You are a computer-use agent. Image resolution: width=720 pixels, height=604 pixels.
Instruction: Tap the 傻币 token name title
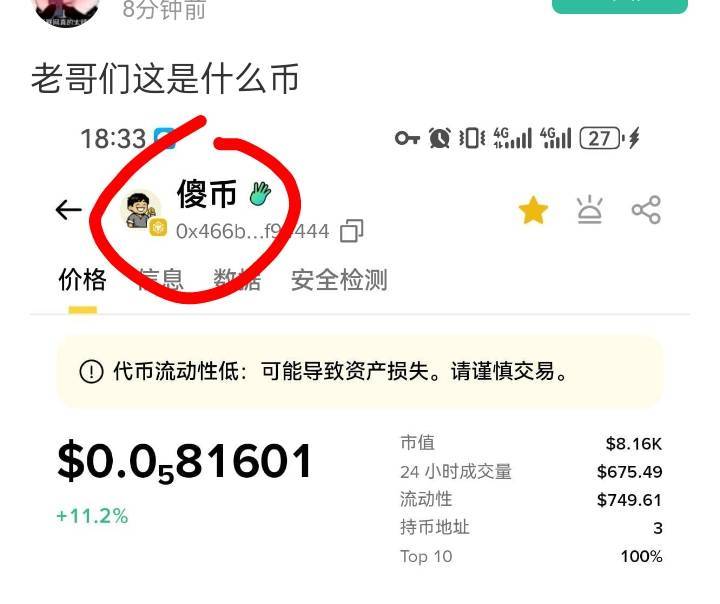click(x=207, y=193)
